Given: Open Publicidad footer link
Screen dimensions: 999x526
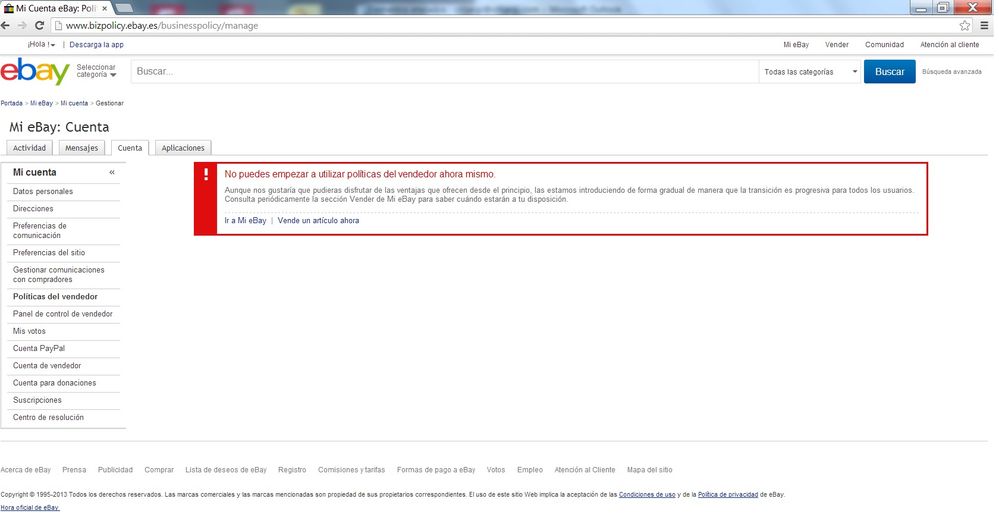Looking at the screenshot, I should click(x=115, y=470).
